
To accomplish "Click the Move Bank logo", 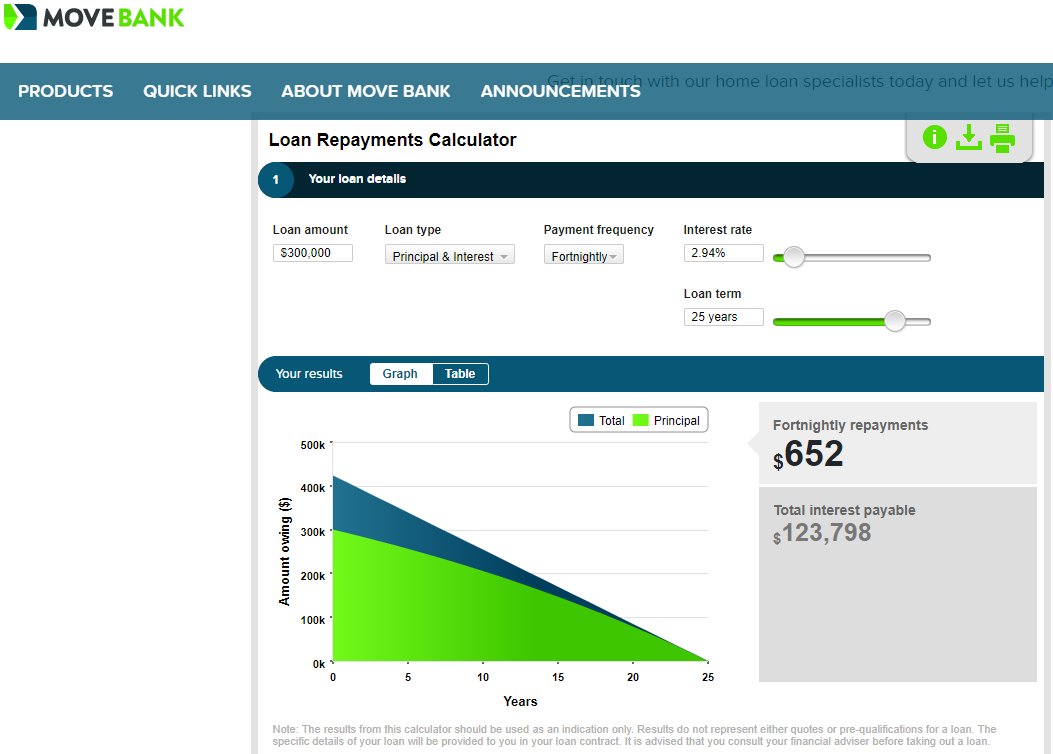I will (x=94, y=17).
